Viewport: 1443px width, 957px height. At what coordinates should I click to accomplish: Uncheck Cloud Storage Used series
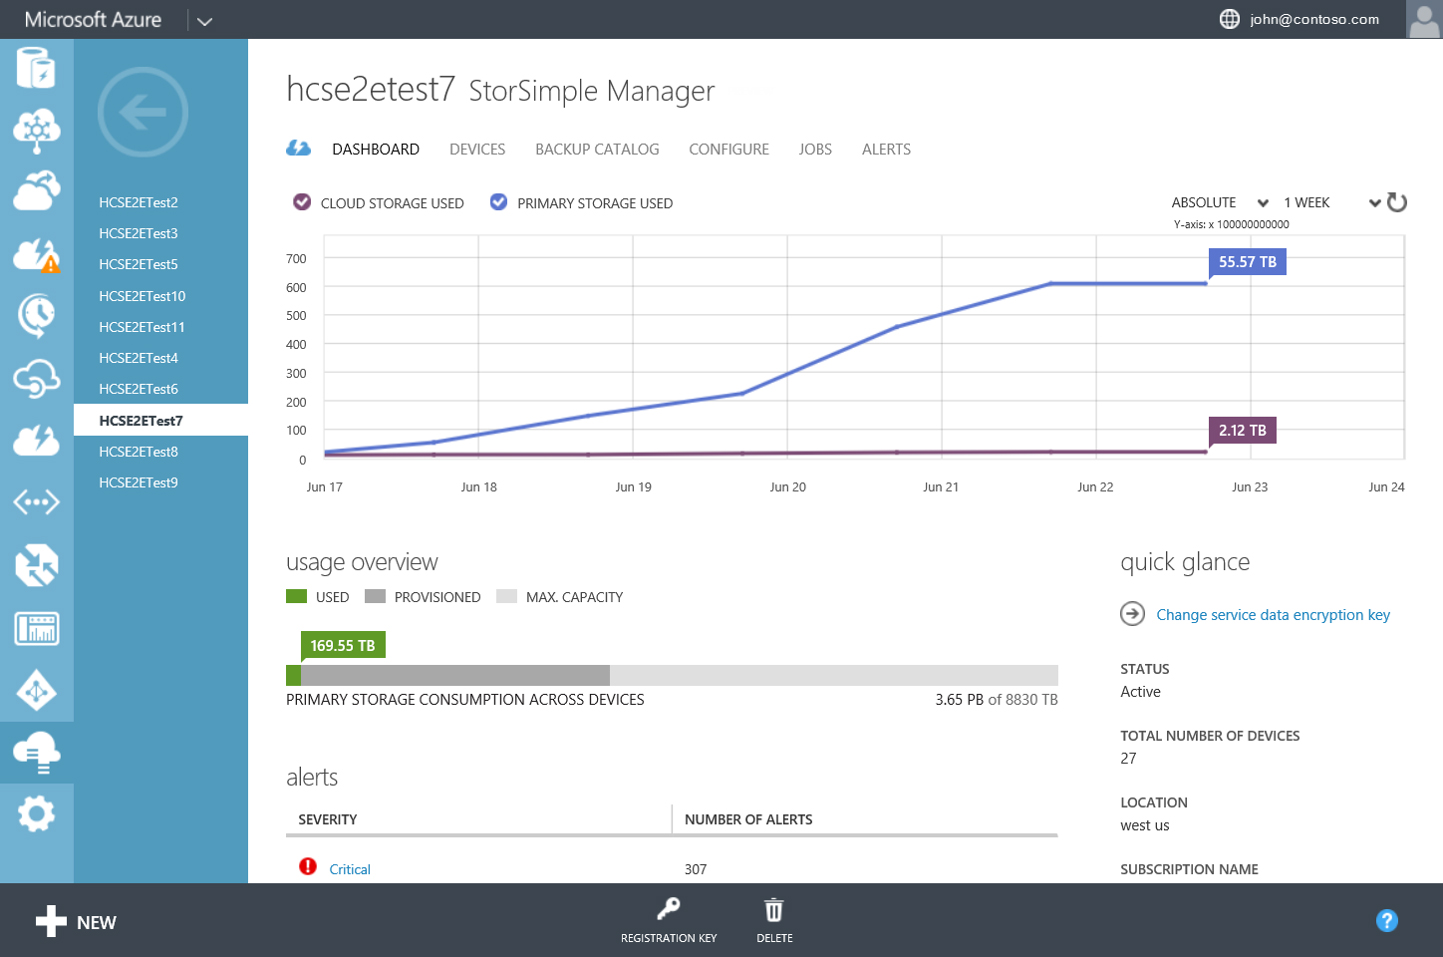[x=302, y=202]
